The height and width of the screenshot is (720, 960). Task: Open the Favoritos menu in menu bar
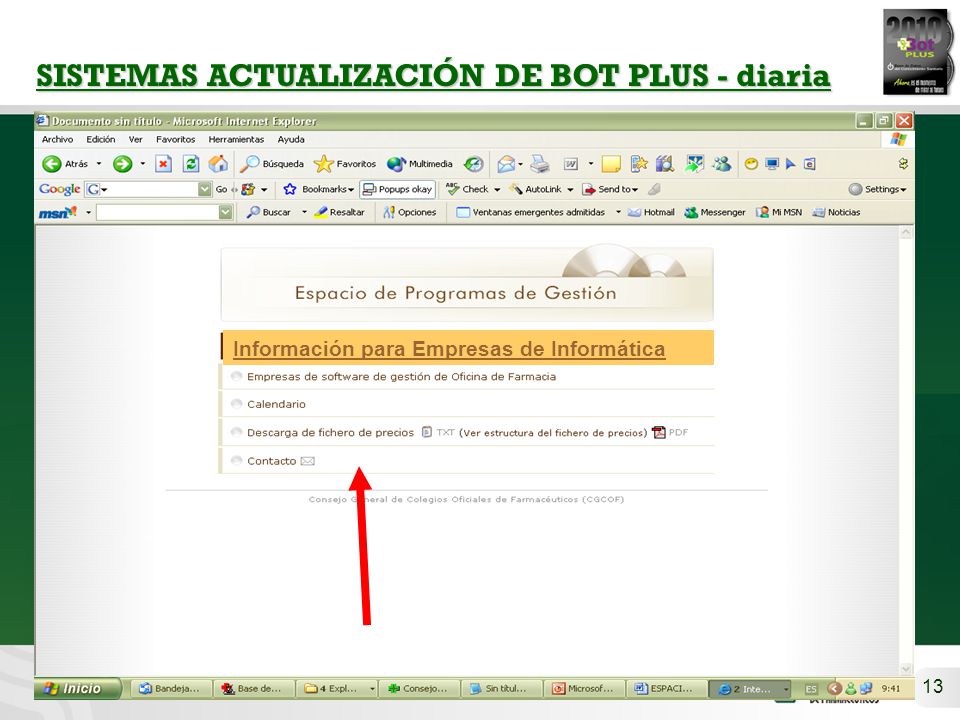click(x=176, y=140)
